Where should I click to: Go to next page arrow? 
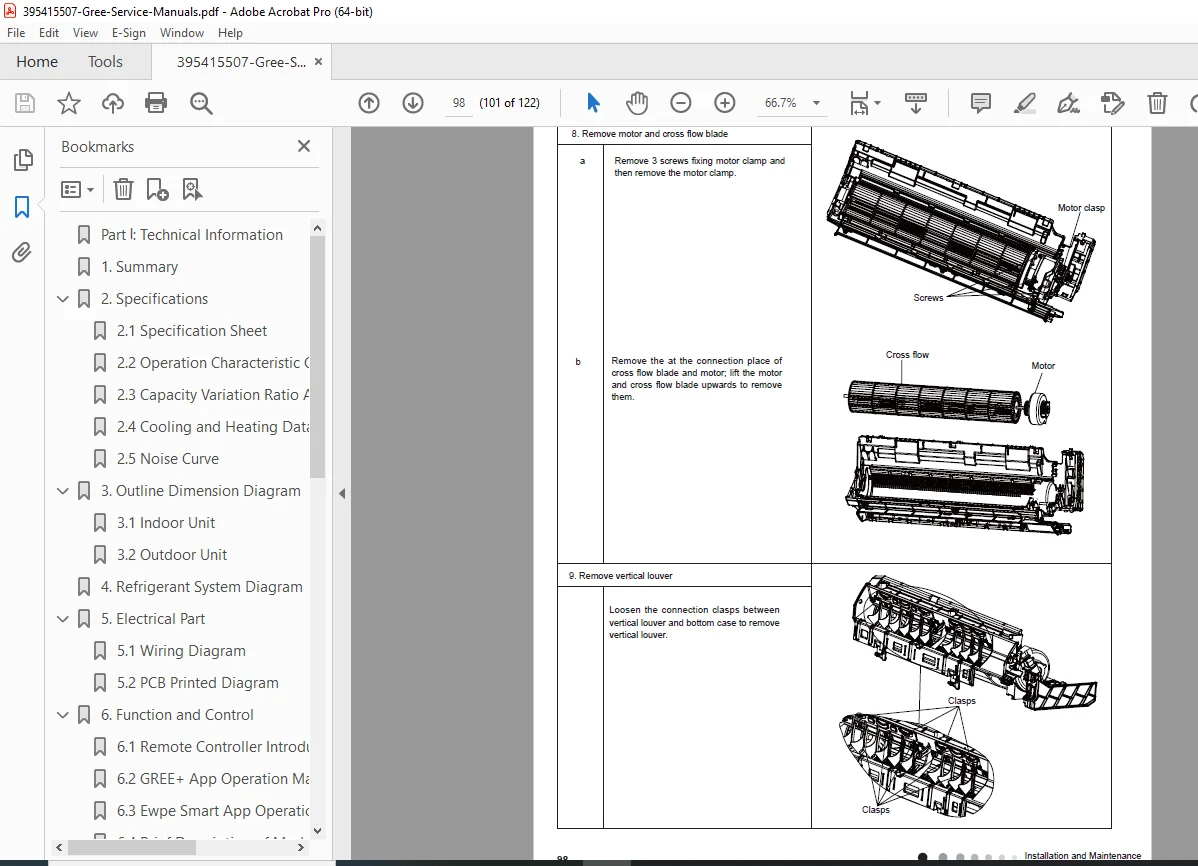413,103
